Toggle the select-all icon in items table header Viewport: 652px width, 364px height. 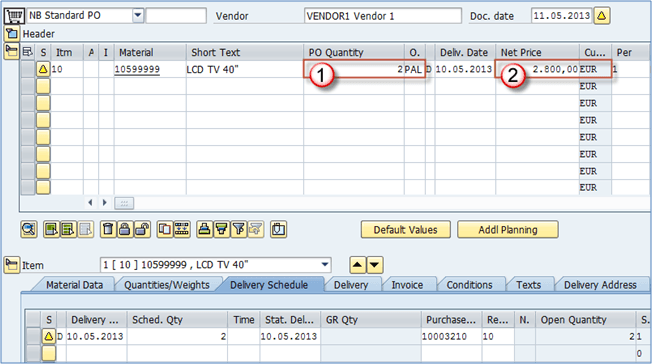tap(28, 52)
